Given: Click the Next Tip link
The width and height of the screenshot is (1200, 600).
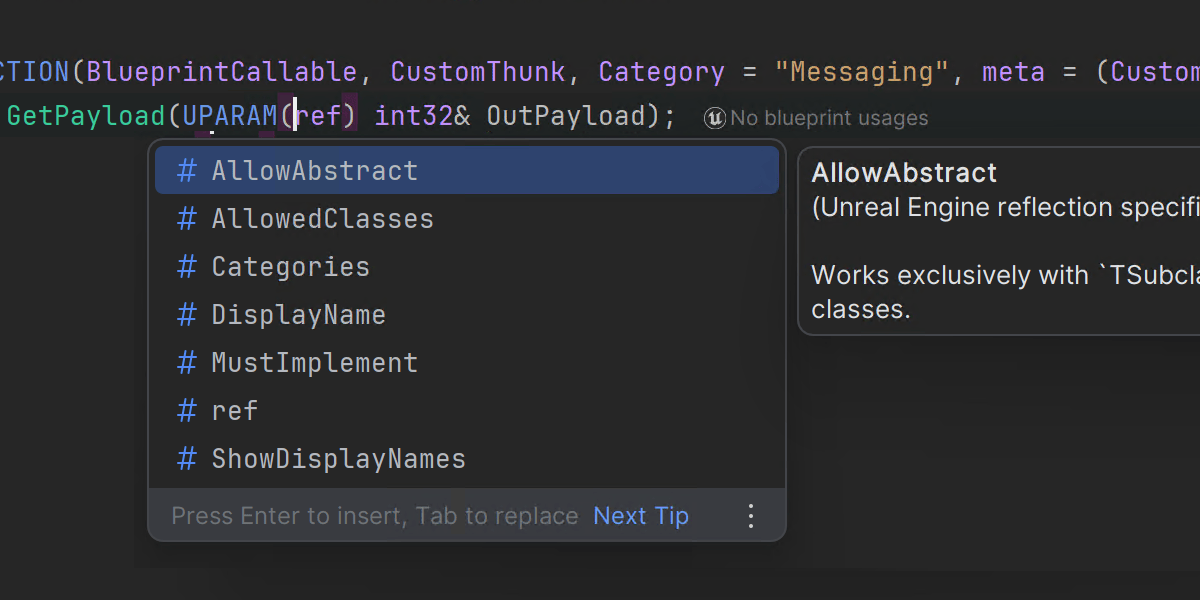Looking at the screenshot, I should [641, 516].
